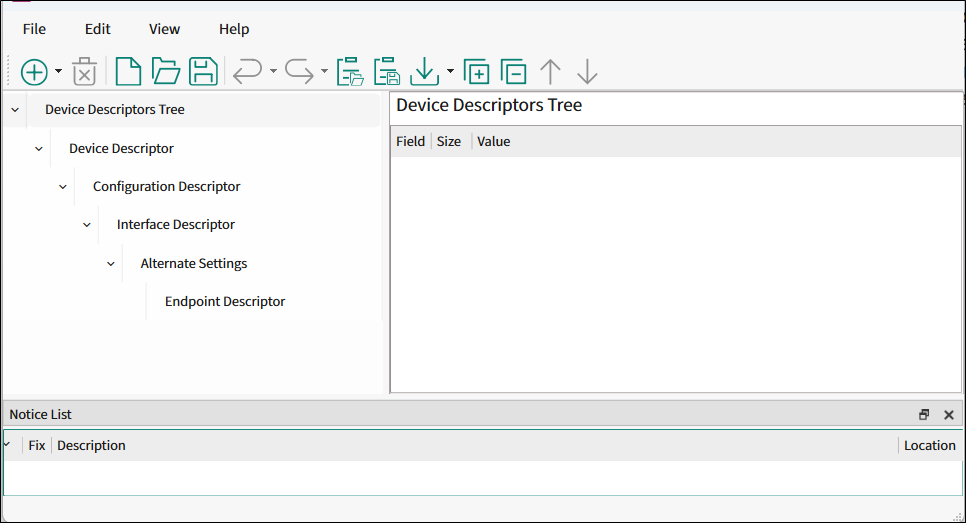Viewport: 966px width, 523px height.
Task: Click the toolbar drag handle
Action: click(9, 71)
